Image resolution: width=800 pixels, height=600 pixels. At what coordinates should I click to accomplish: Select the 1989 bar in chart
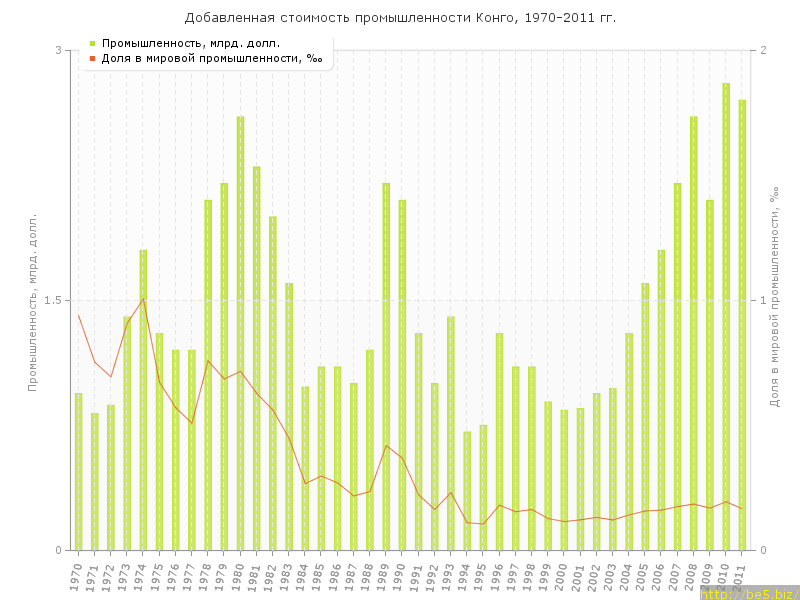(x=386, y=366)
